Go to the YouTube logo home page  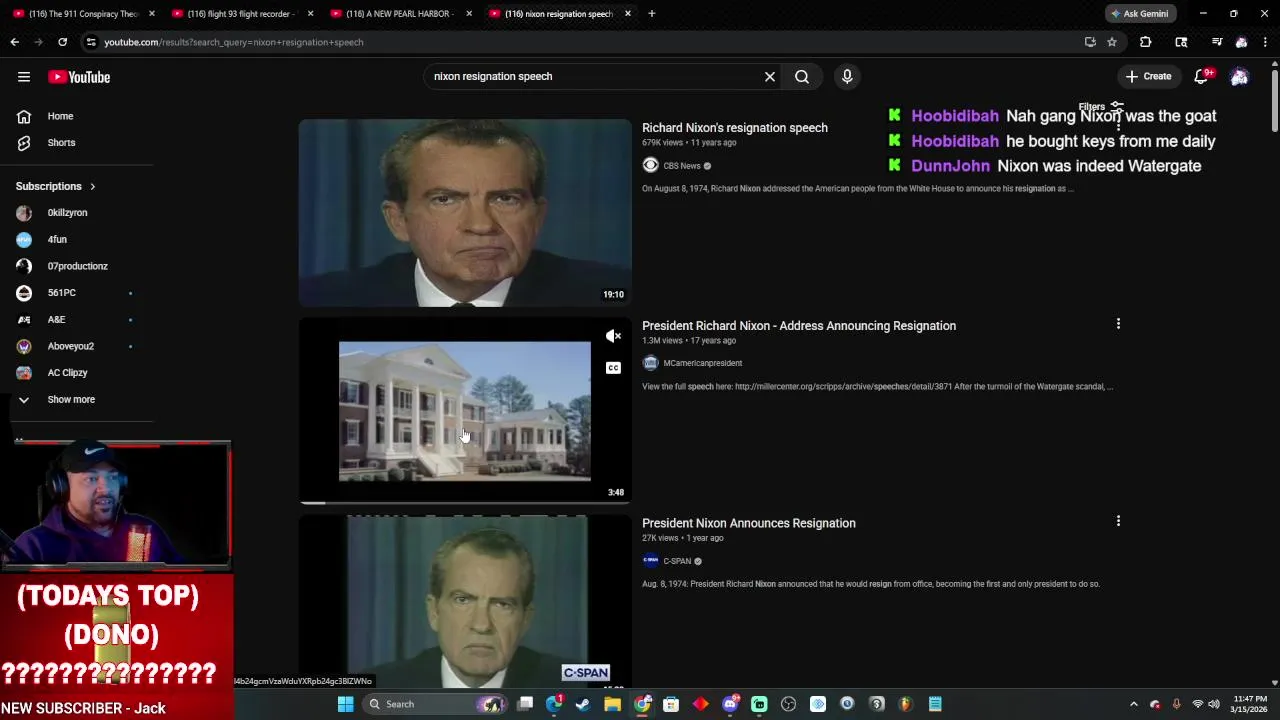point(79,77)
